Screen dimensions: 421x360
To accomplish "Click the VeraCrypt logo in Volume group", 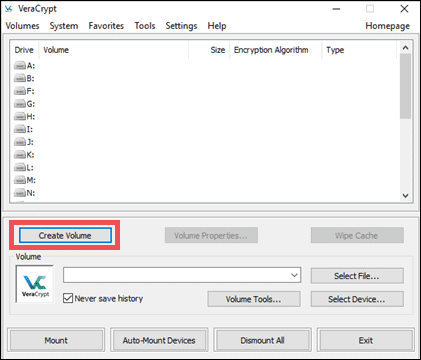I will [x=35, y=284].
